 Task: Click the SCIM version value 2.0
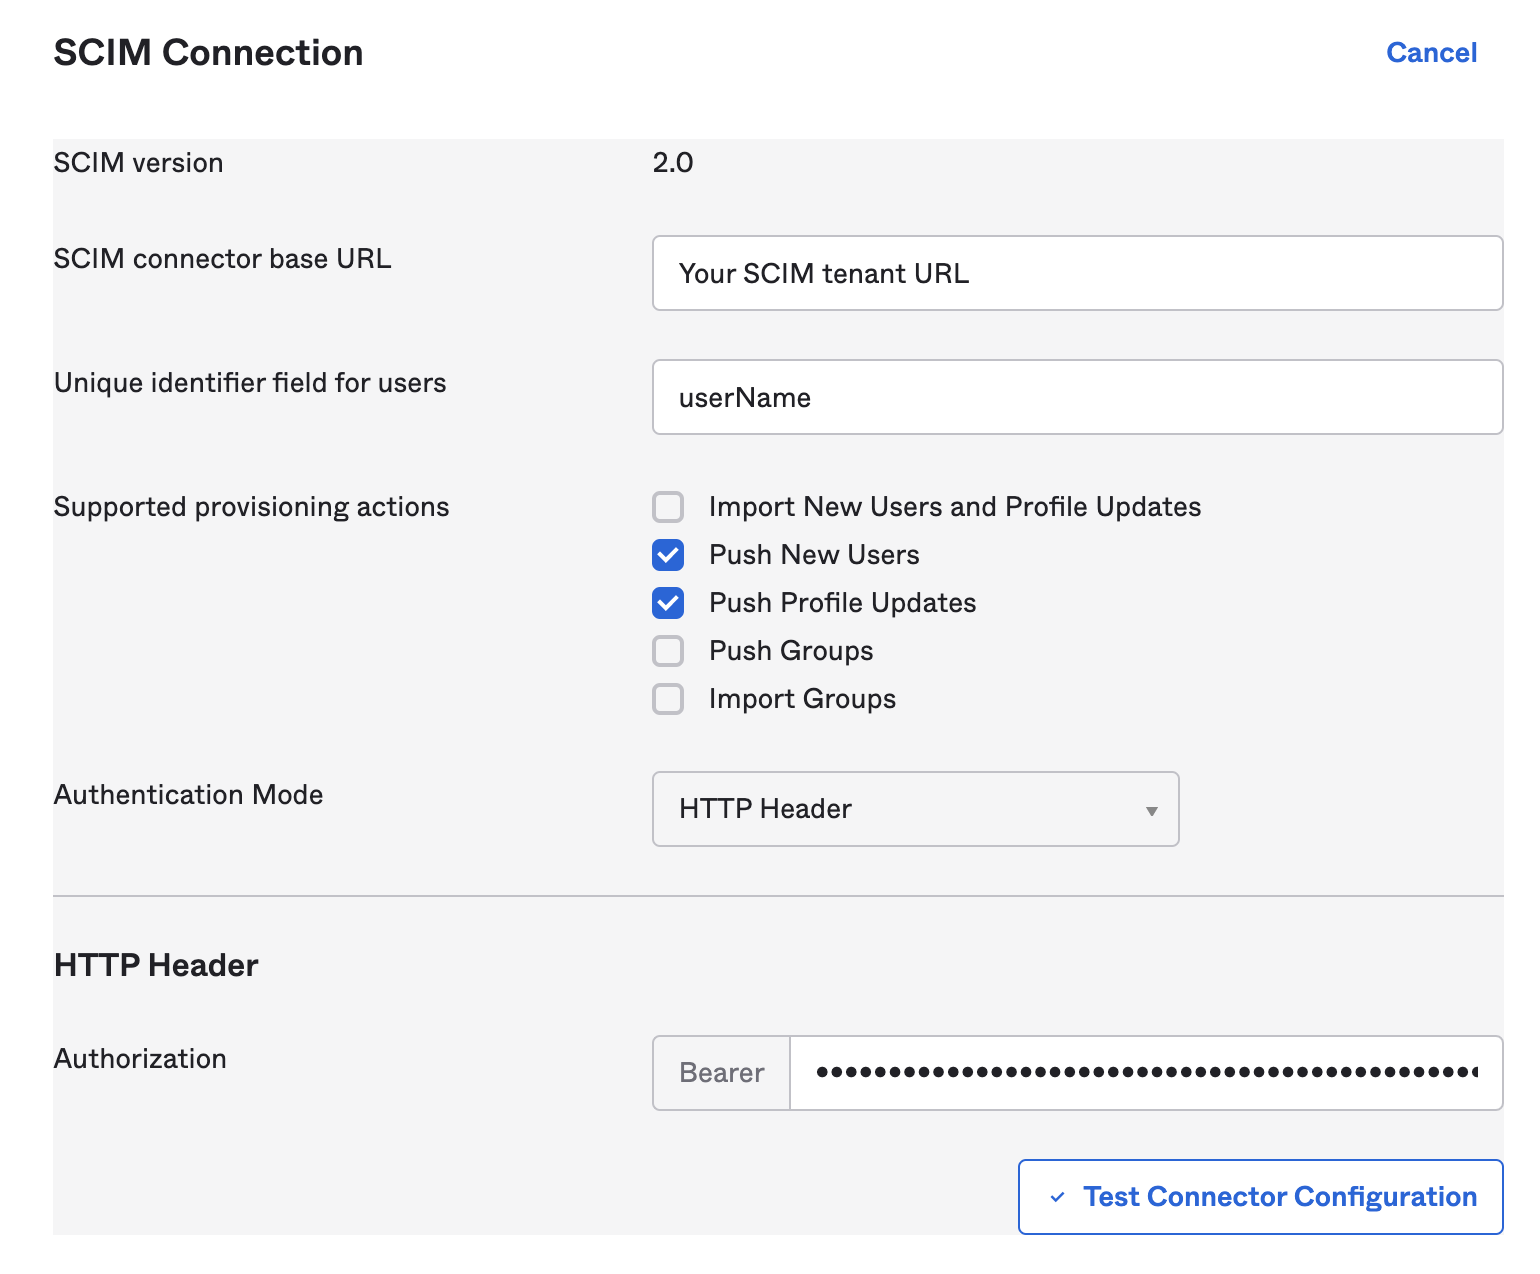[x=673, y=163]
